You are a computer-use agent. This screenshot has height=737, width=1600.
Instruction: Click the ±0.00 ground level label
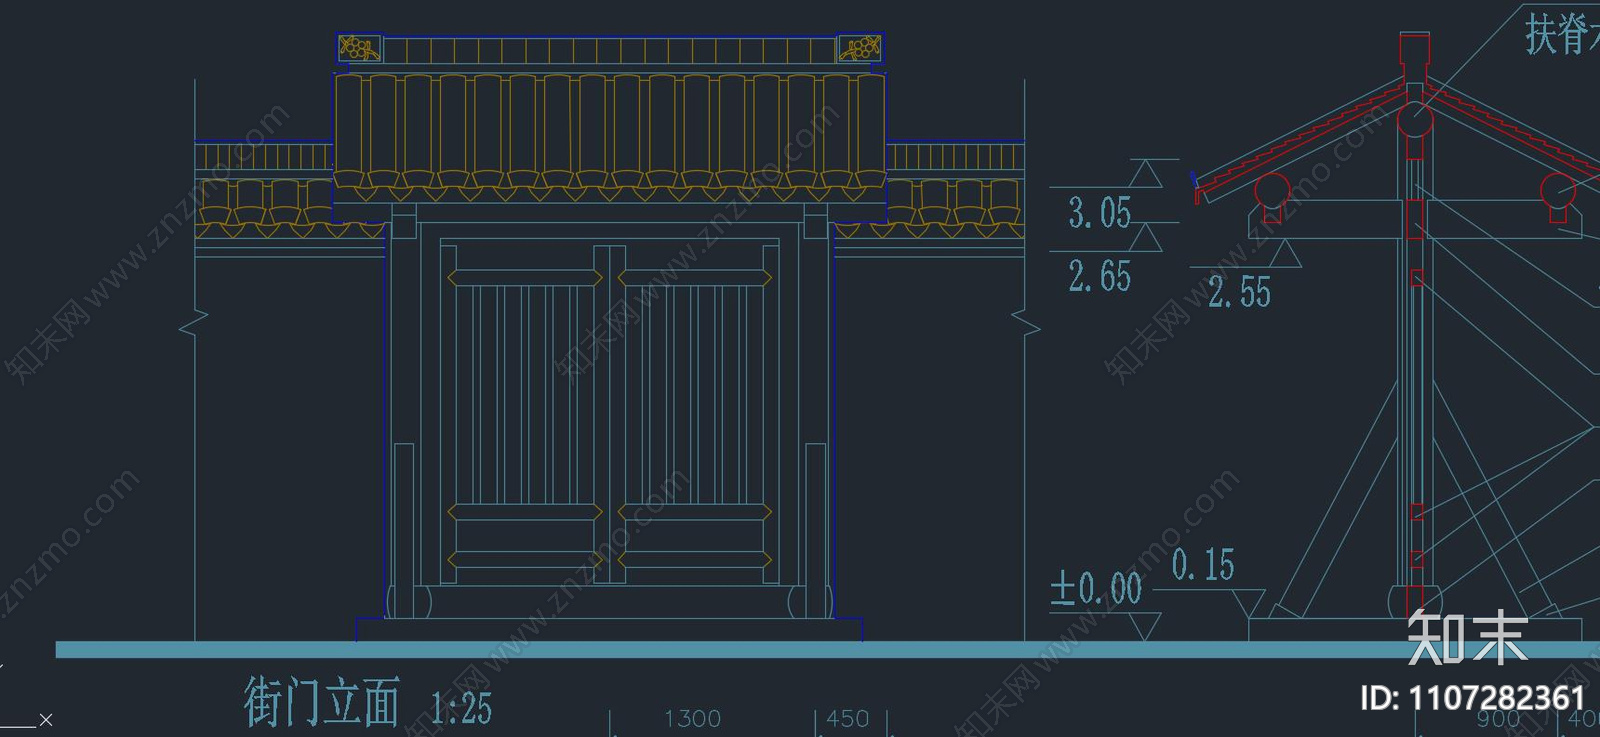(x=1096, y=588)
